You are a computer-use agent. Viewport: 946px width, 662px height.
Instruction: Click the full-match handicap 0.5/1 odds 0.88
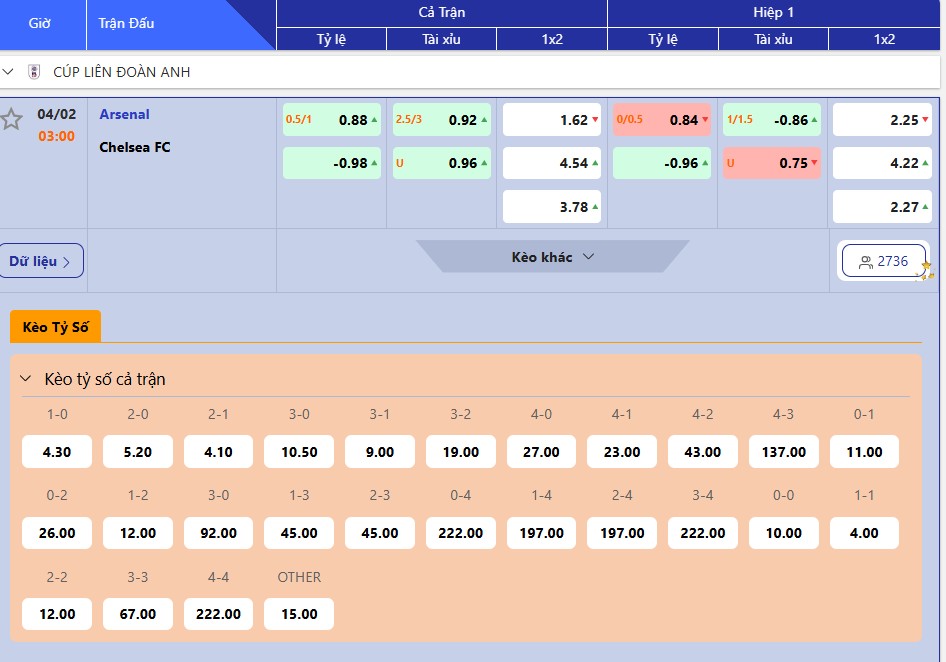[x=332, y=120]
